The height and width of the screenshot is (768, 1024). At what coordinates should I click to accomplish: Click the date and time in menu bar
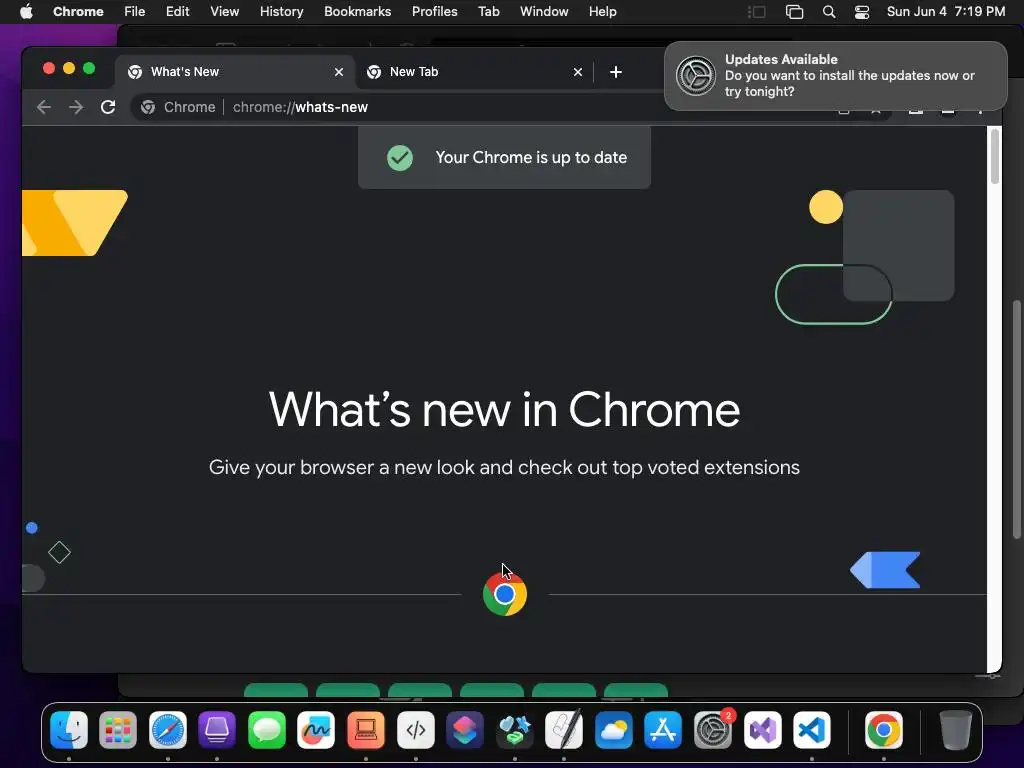tap(946, 11)
